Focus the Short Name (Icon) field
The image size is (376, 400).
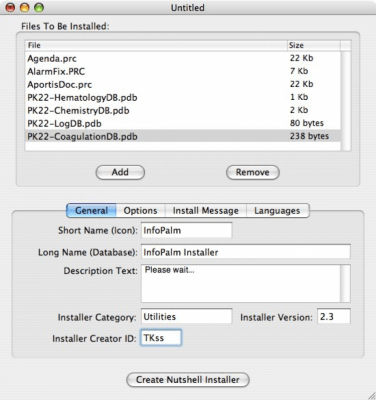pos(187,231)
